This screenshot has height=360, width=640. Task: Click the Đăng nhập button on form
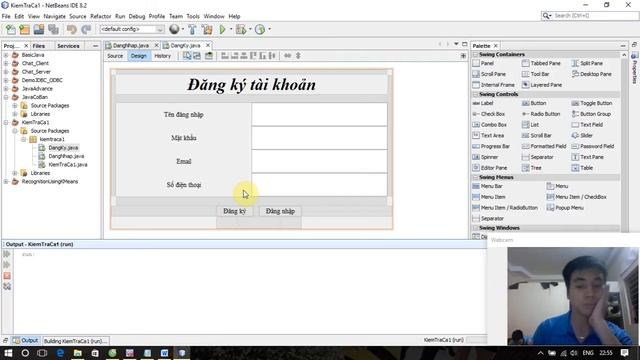pos(280,211)
